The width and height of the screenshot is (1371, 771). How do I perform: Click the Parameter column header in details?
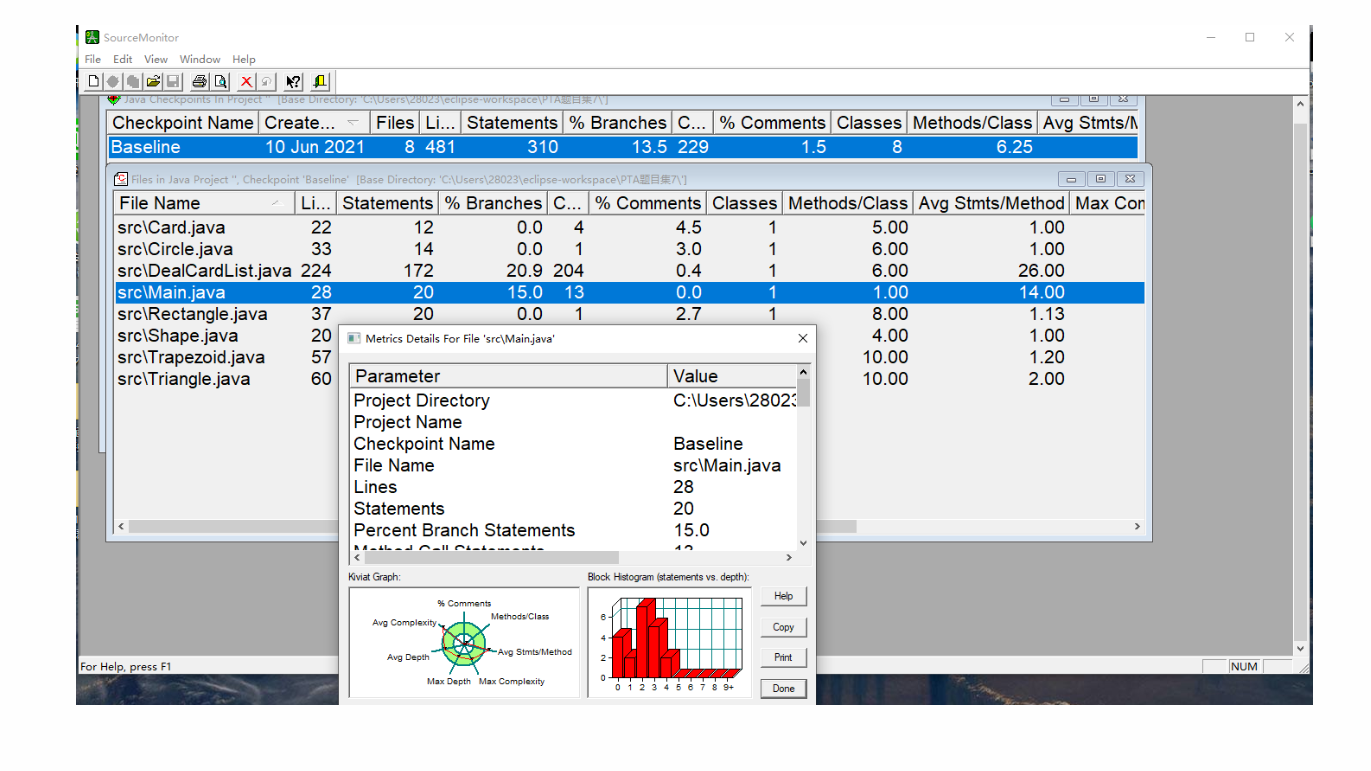click(x=508, y=376)
